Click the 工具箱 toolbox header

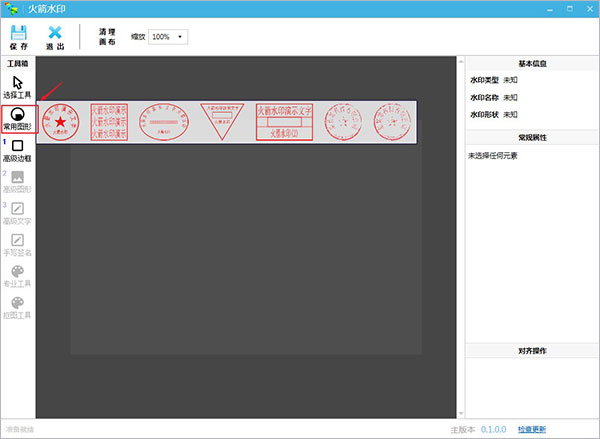pos(18,64)
